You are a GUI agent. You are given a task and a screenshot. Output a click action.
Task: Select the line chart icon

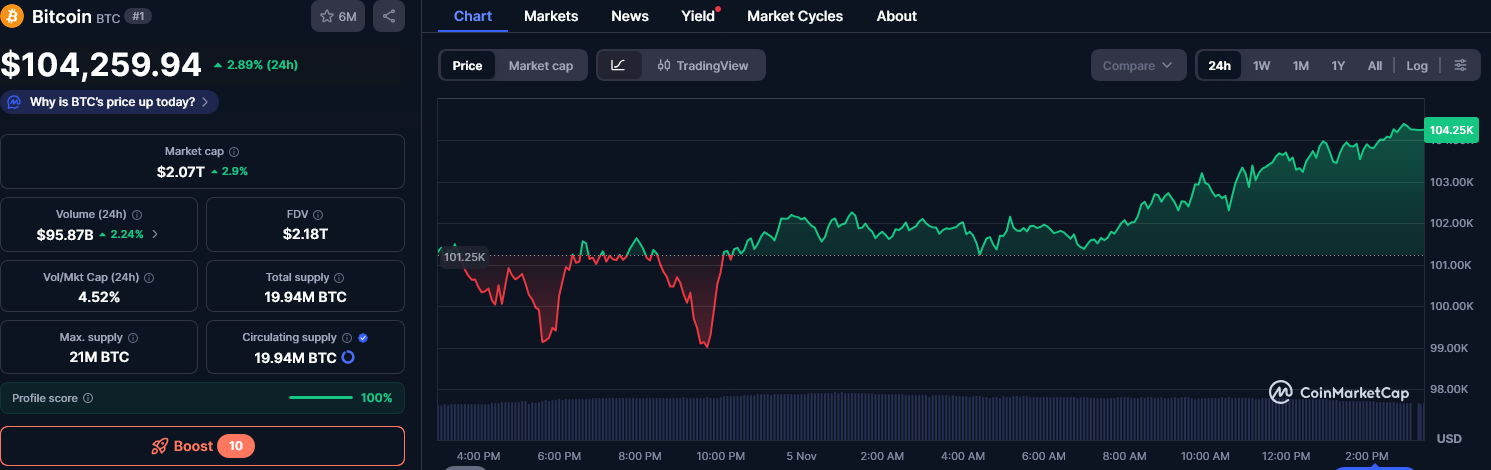coord(618,65)
